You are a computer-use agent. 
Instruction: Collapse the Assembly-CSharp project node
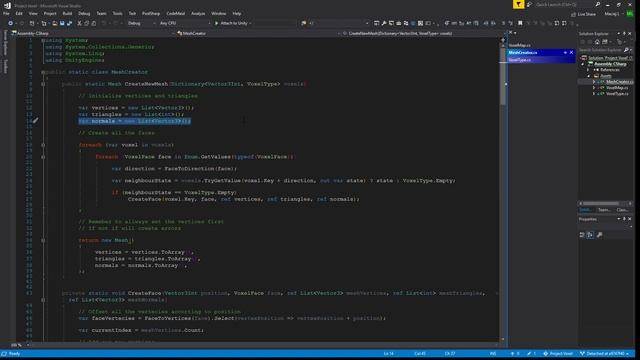(583, 64)
